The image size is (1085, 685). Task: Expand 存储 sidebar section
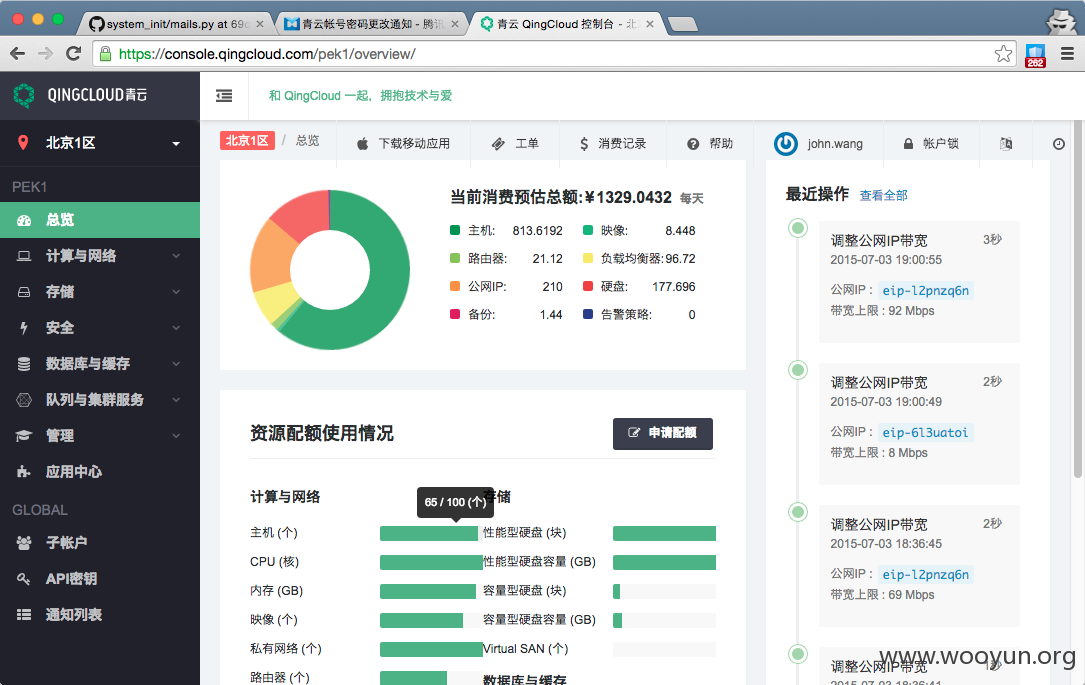click(x=100, y=292)
